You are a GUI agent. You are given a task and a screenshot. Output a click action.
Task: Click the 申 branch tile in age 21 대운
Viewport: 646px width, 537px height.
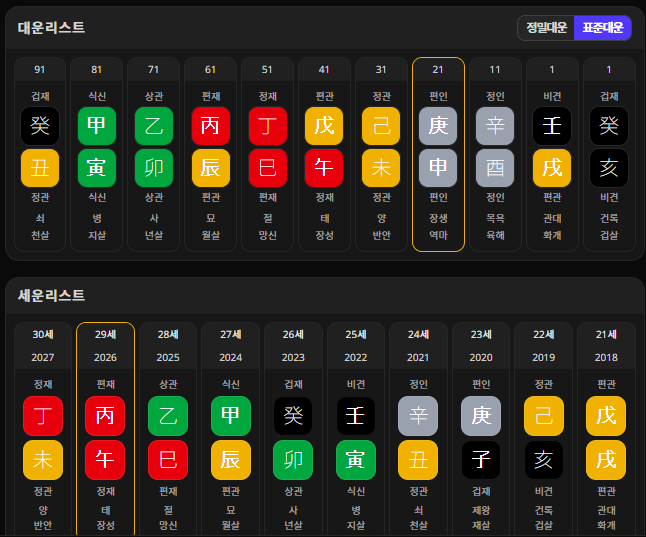tap(438, 168)
